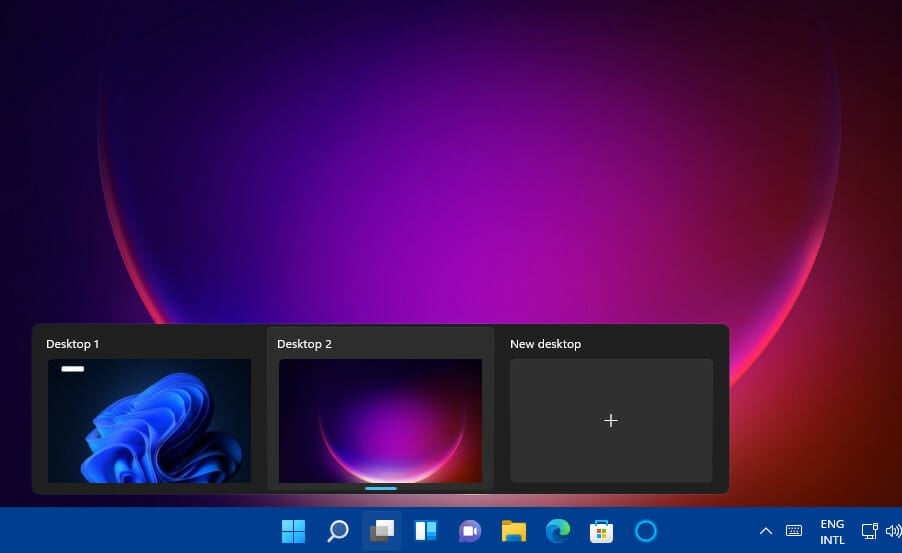This screenshot has width=902, height=553.
Task: Open the touch keyboard tray icon
Action: coord(794,531)
